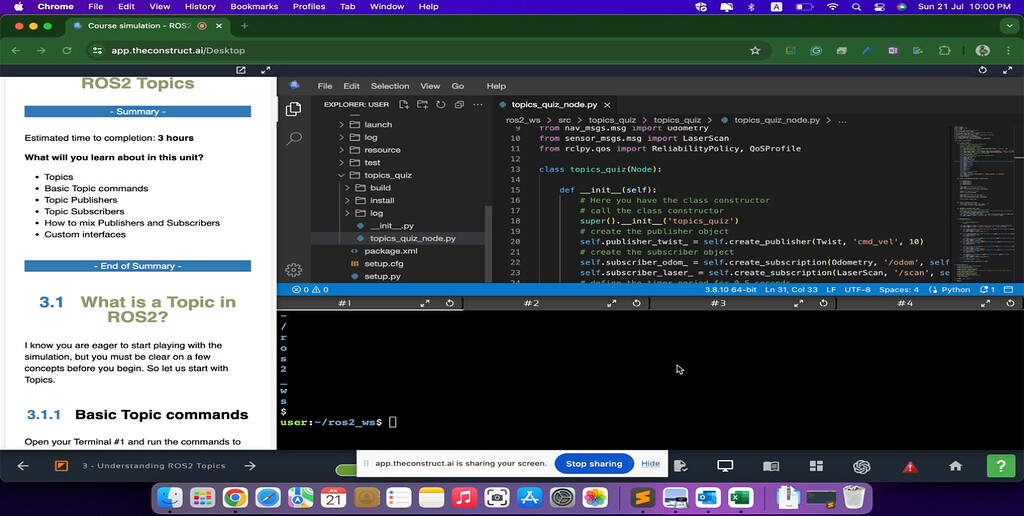Open the Explorer view in the activity bar
Screen dimensions: 1024x516
tap(294, 109)
